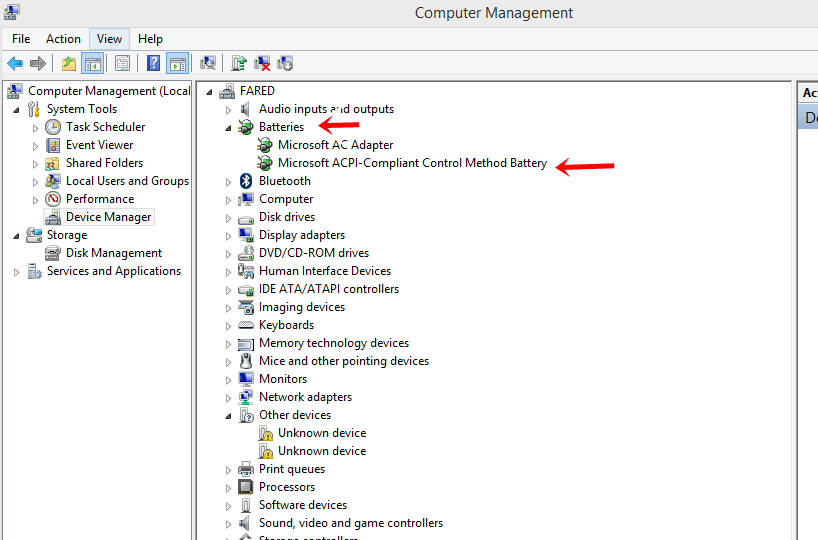
Task: Click the Bluetooth symbol icon
Action: [x=246, y=181]
